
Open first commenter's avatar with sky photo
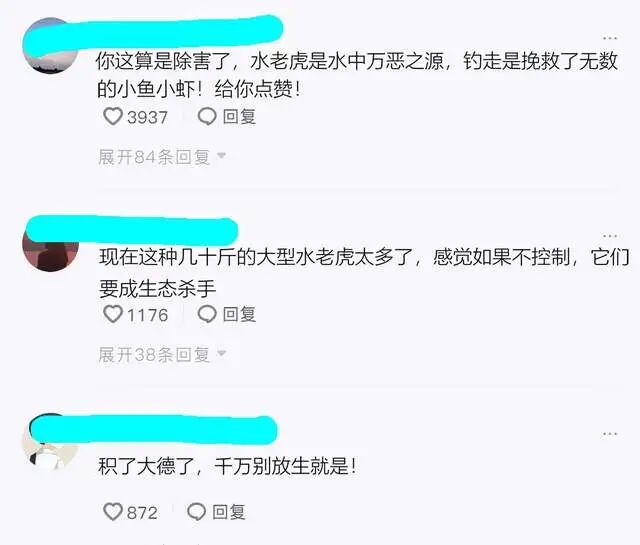coord(51,46)
